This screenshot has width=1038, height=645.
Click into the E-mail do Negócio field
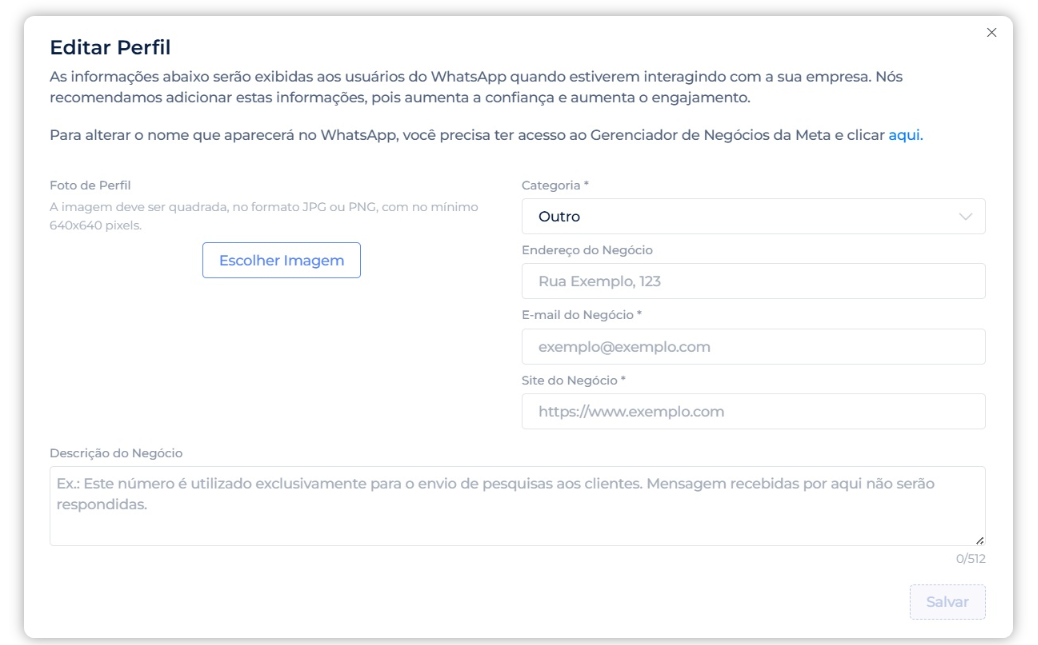753,347
